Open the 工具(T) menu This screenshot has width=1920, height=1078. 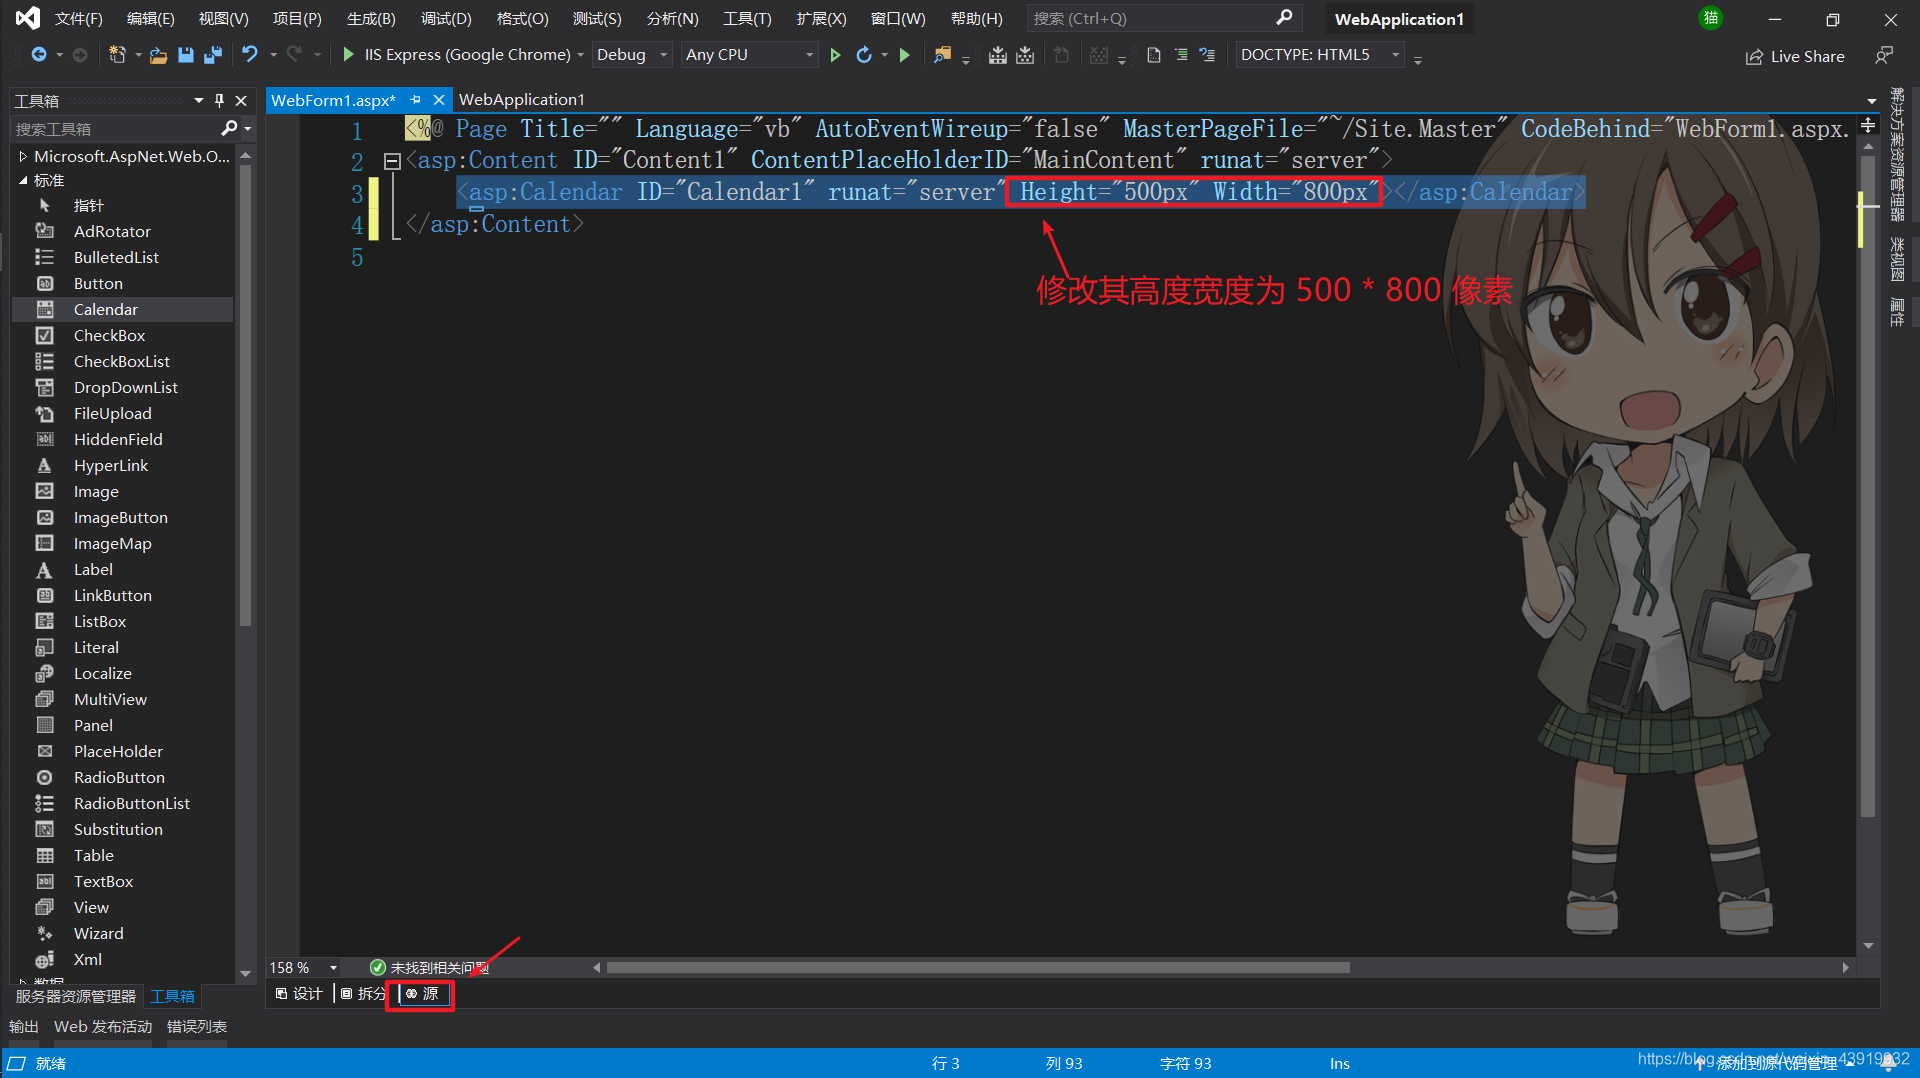(x=747, y=19)
